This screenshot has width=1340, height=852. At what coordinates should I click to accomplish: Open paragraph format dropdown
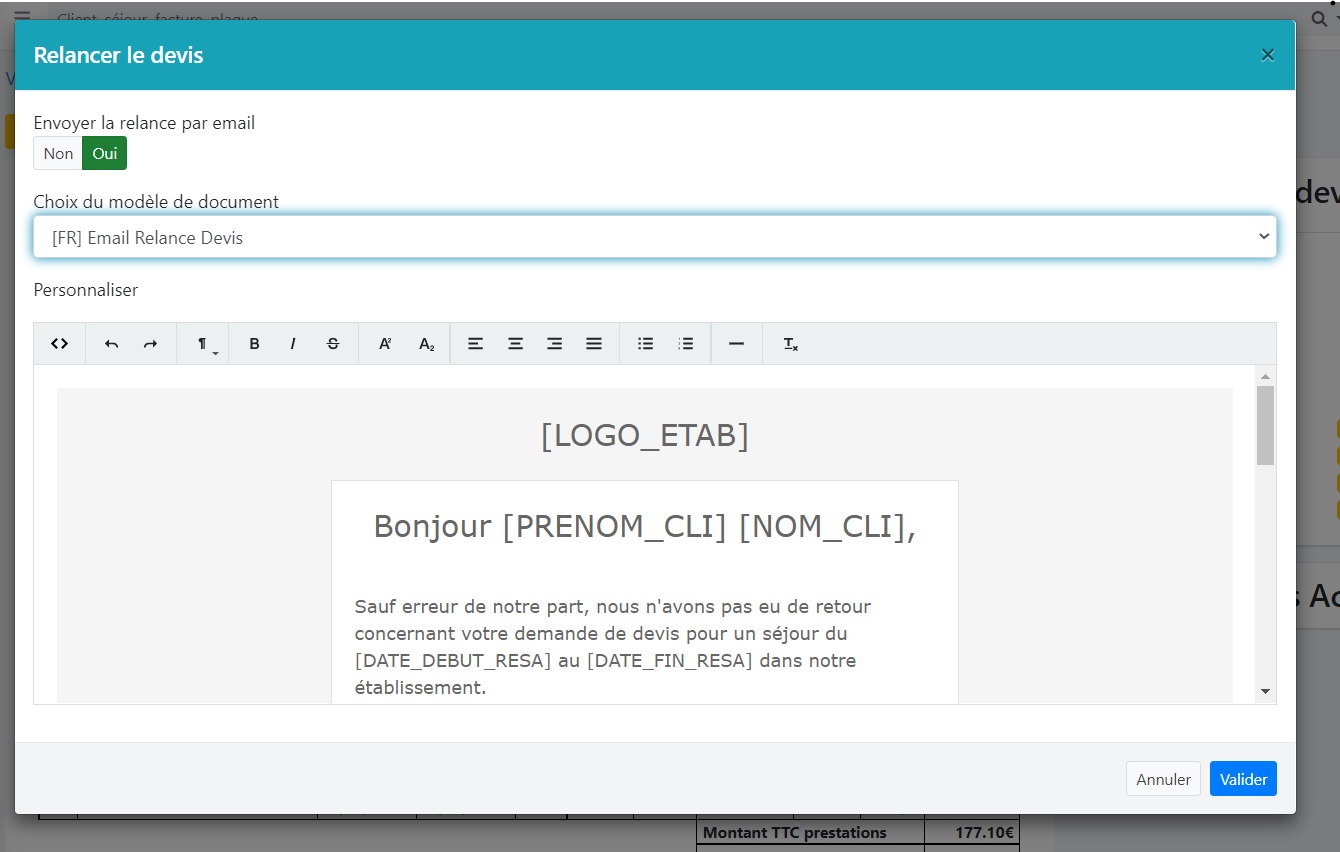click(x=204, y=344)
